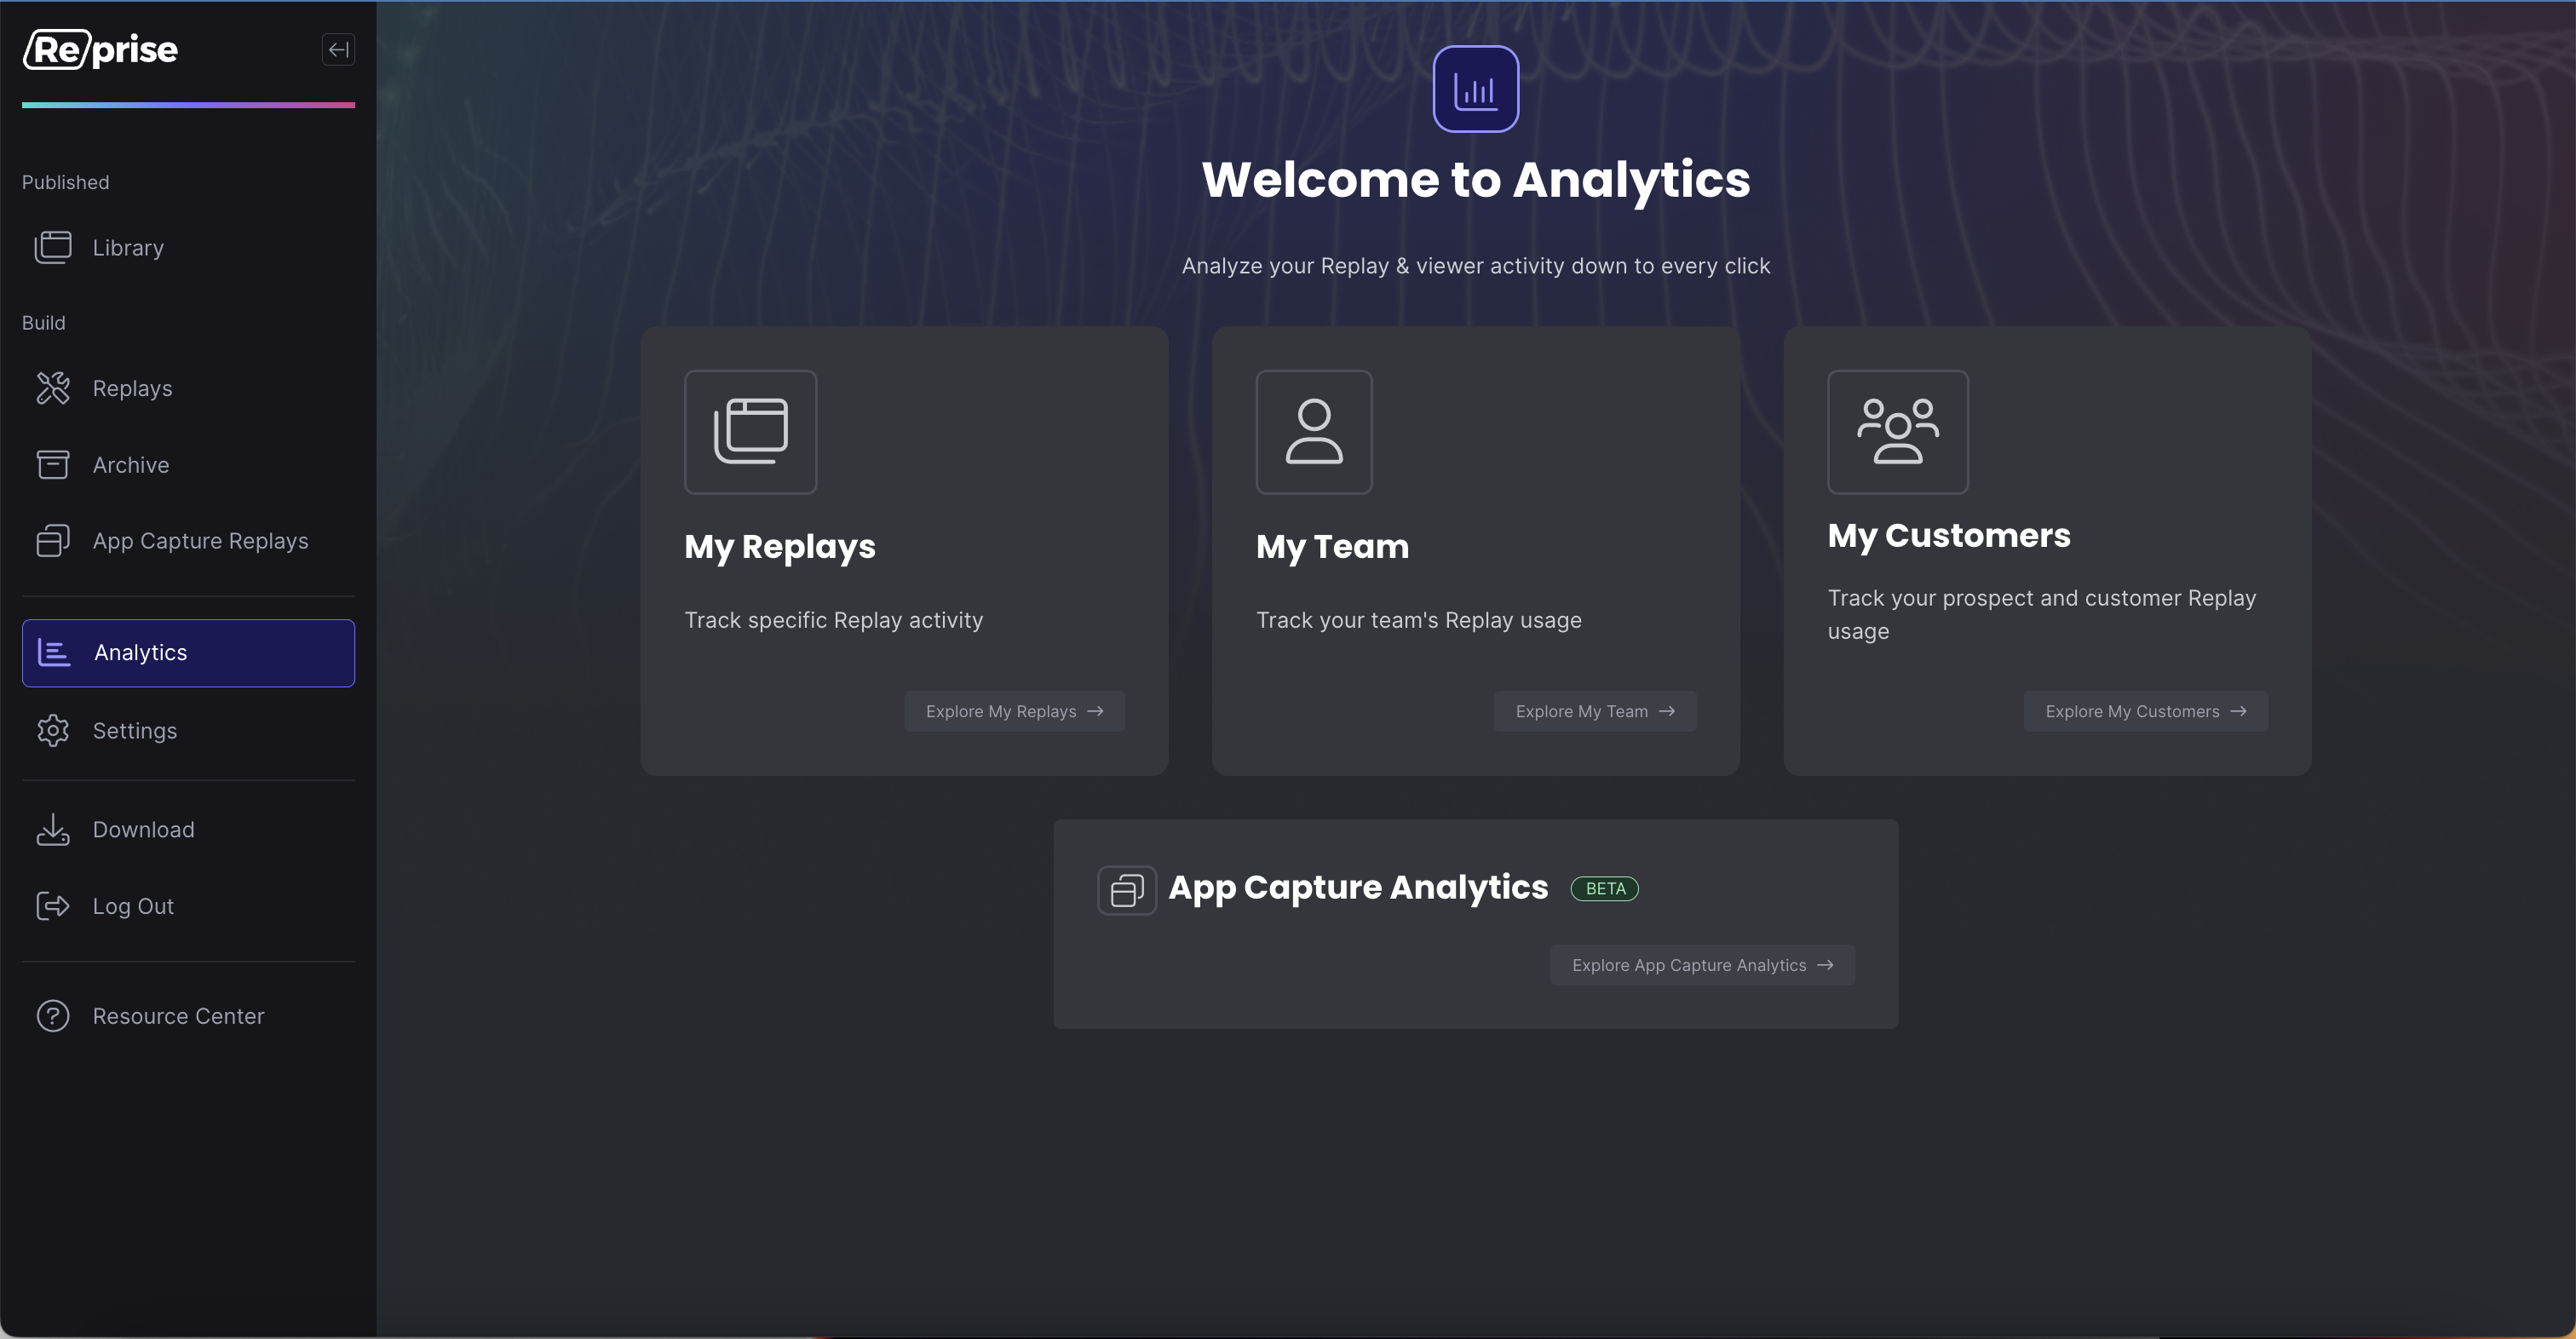Click the My Customers card title
2576x1339 pixels.
pyautogui.click(x=1949, y=535)
